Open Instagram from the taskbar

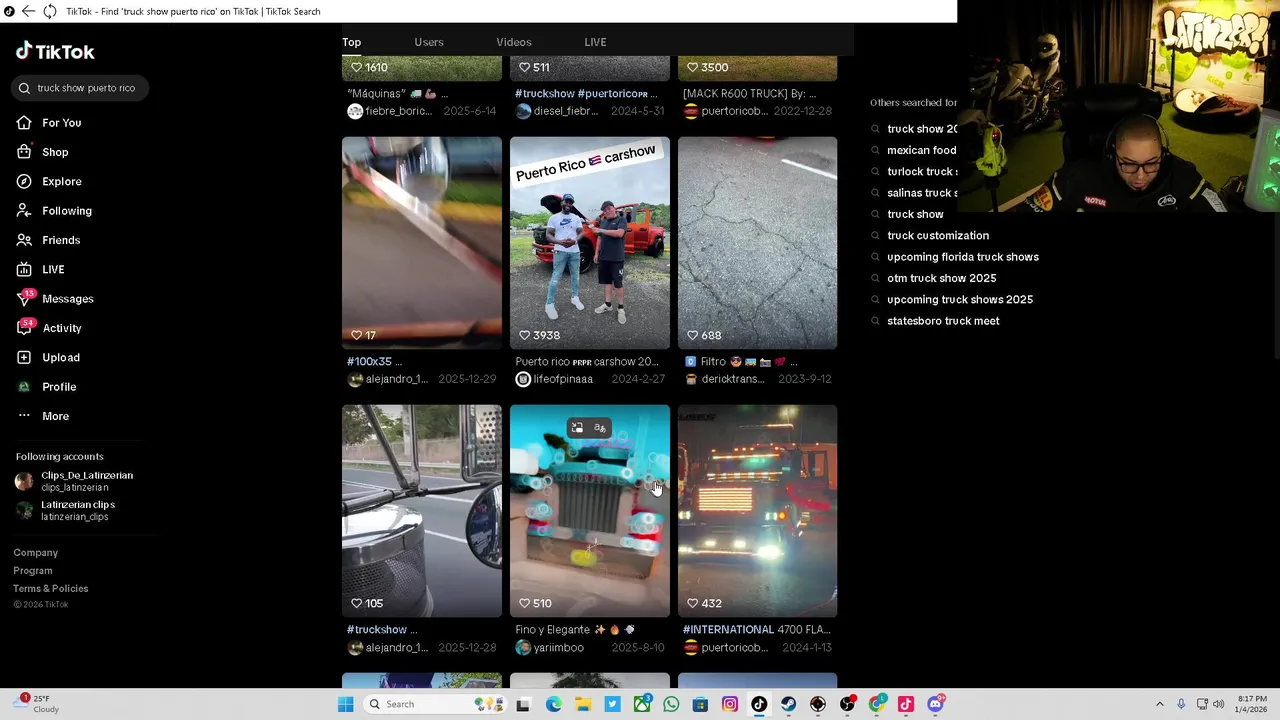coord(730,704)
